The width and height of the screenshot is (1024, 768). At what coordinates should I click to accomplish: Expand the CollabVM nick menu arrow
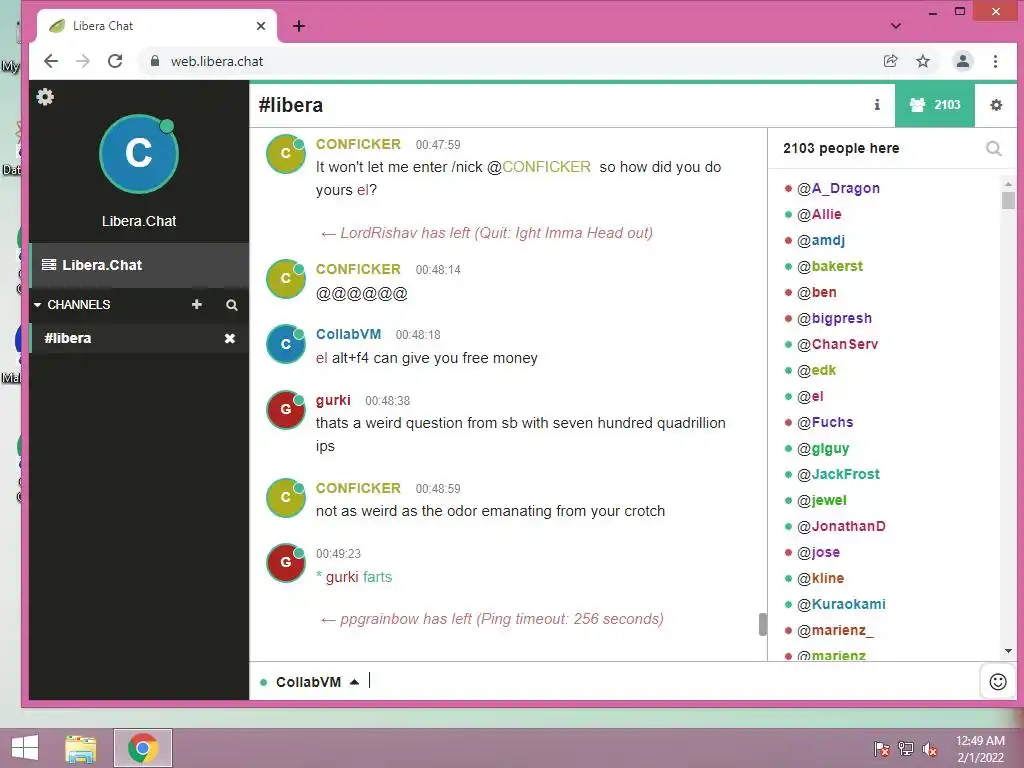355,682
